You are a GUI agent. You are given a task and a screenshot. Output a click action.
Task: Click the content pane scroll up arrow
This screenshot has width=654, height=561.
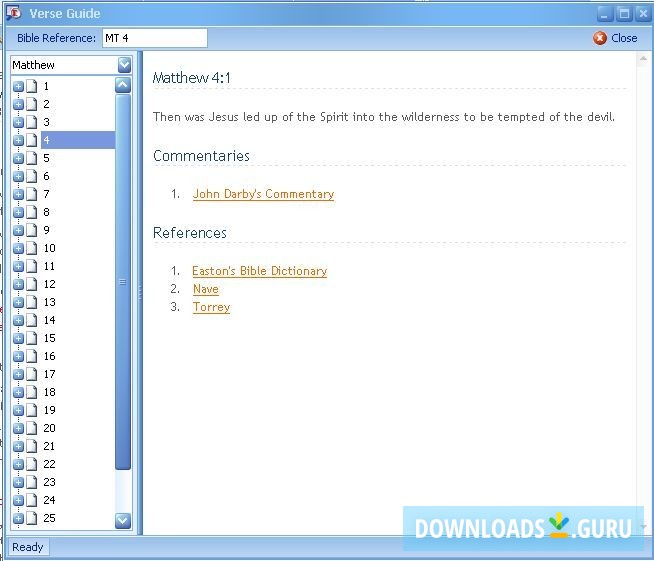click(x=643, y=59)
